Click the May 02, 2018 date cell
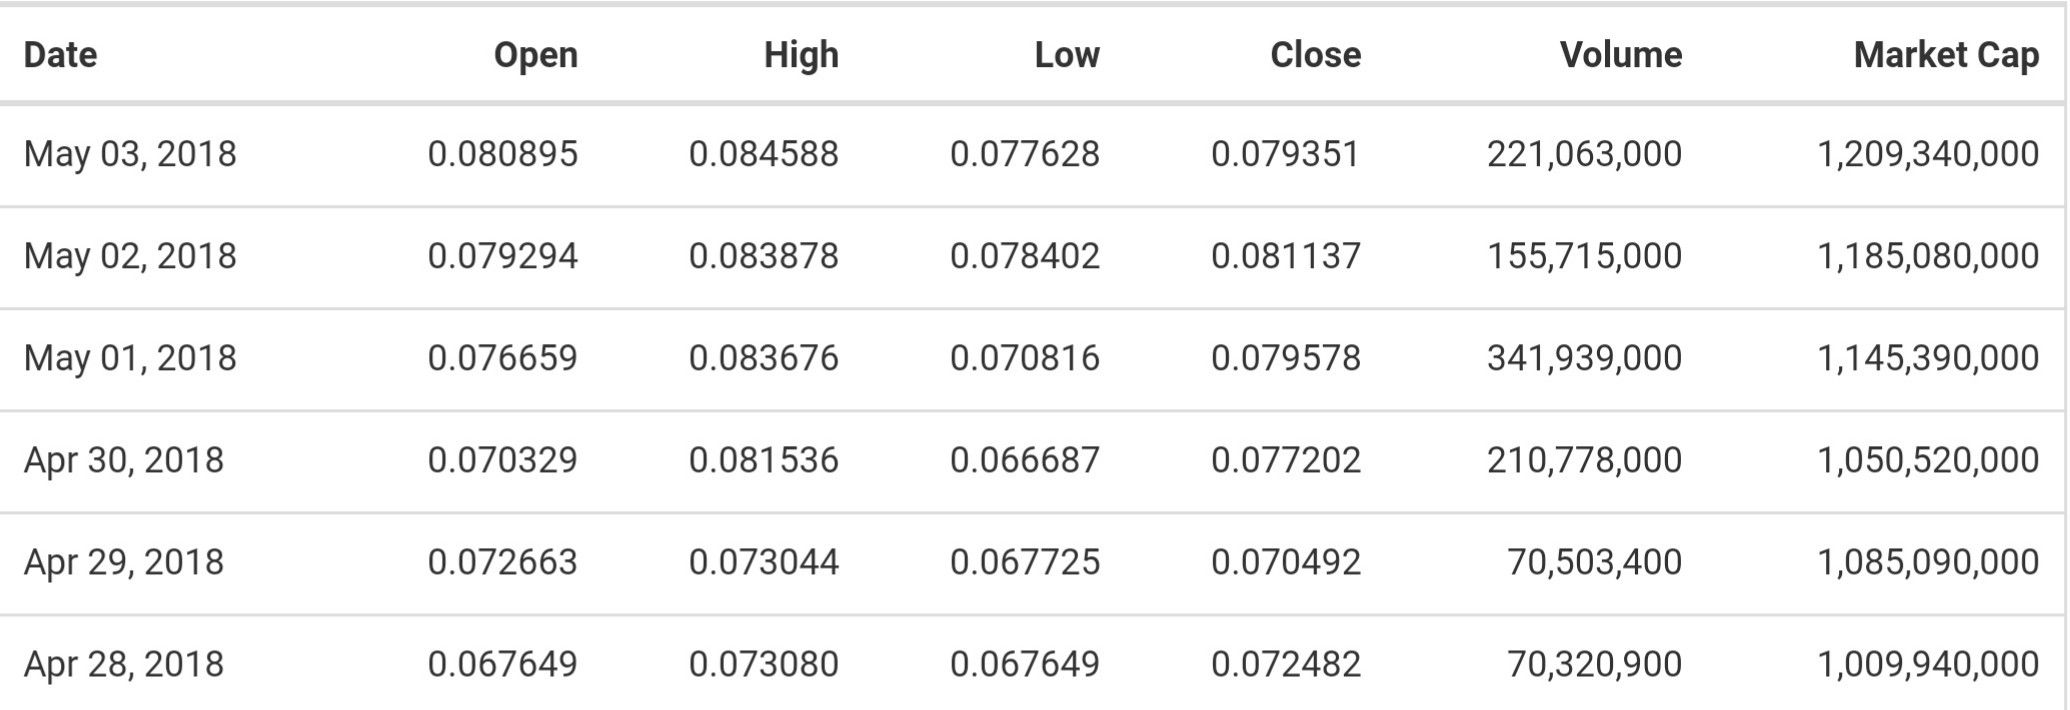 pyautogui.click(x=130, y=256)
